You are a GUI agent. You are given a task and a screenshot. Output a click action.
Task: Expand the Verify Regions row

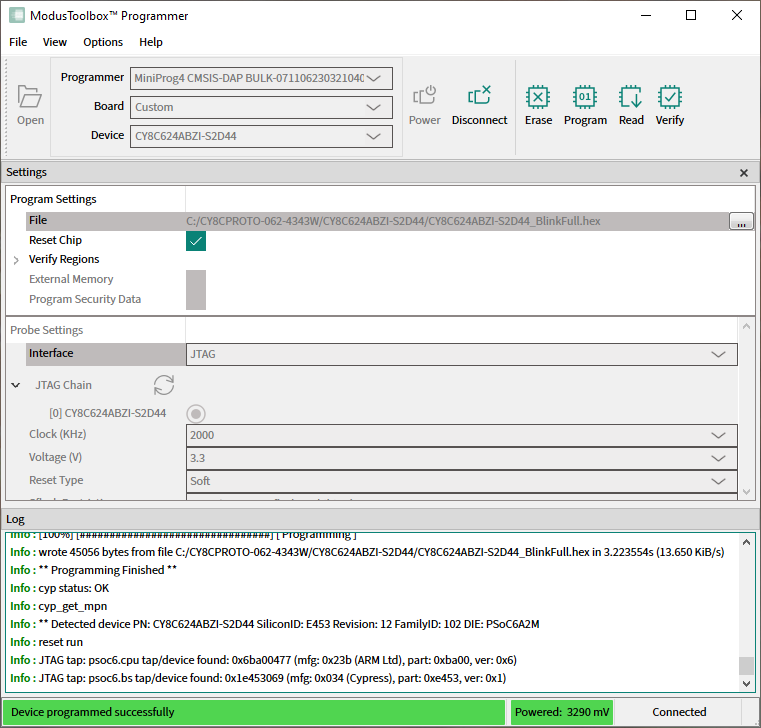point(16,260)
